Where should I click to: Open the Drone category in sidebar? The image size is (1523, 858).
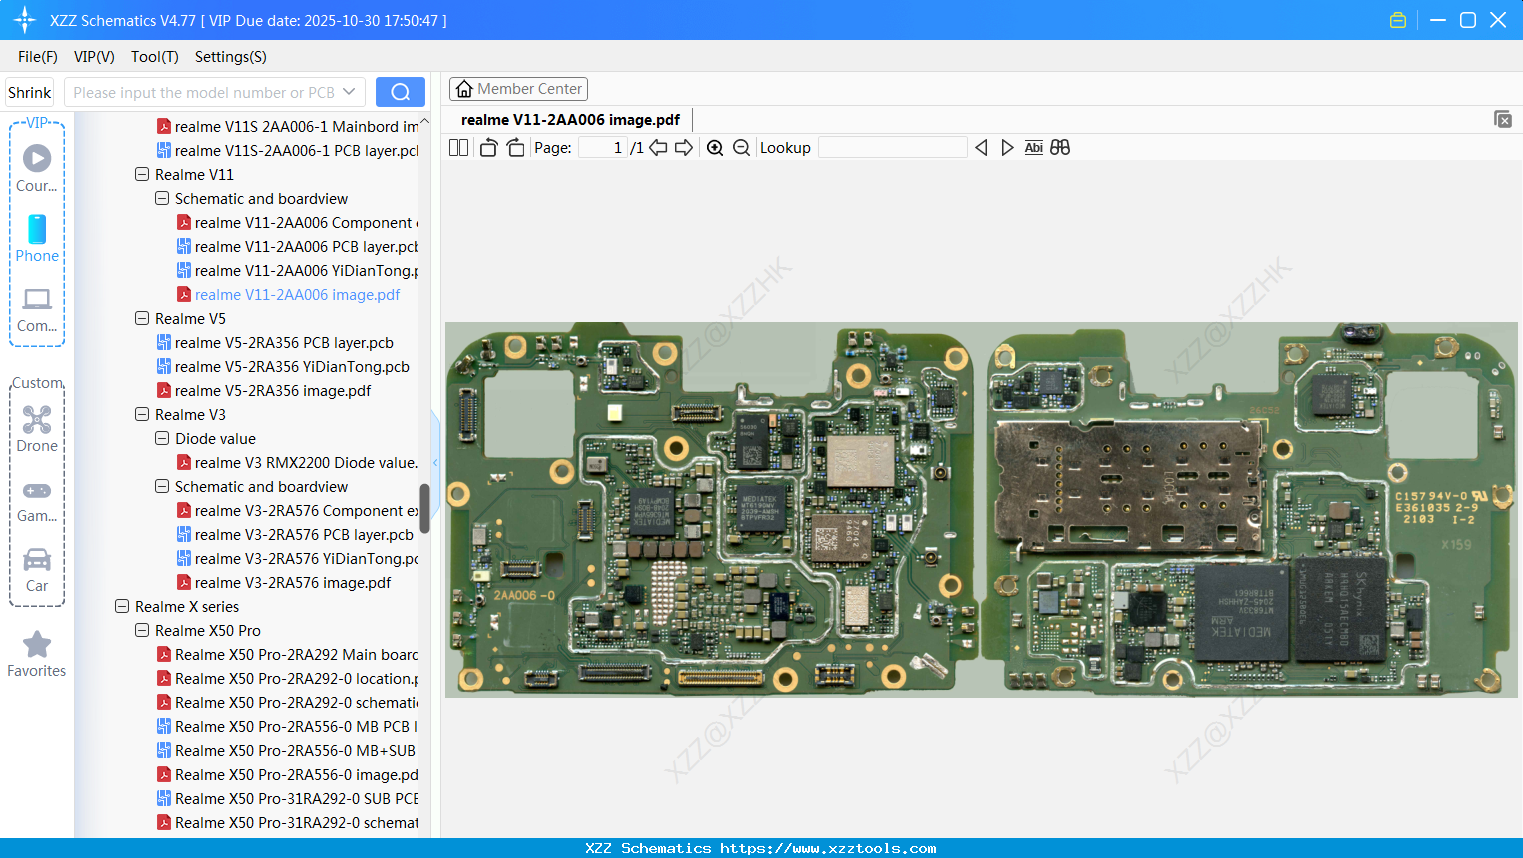click(37, 428)
